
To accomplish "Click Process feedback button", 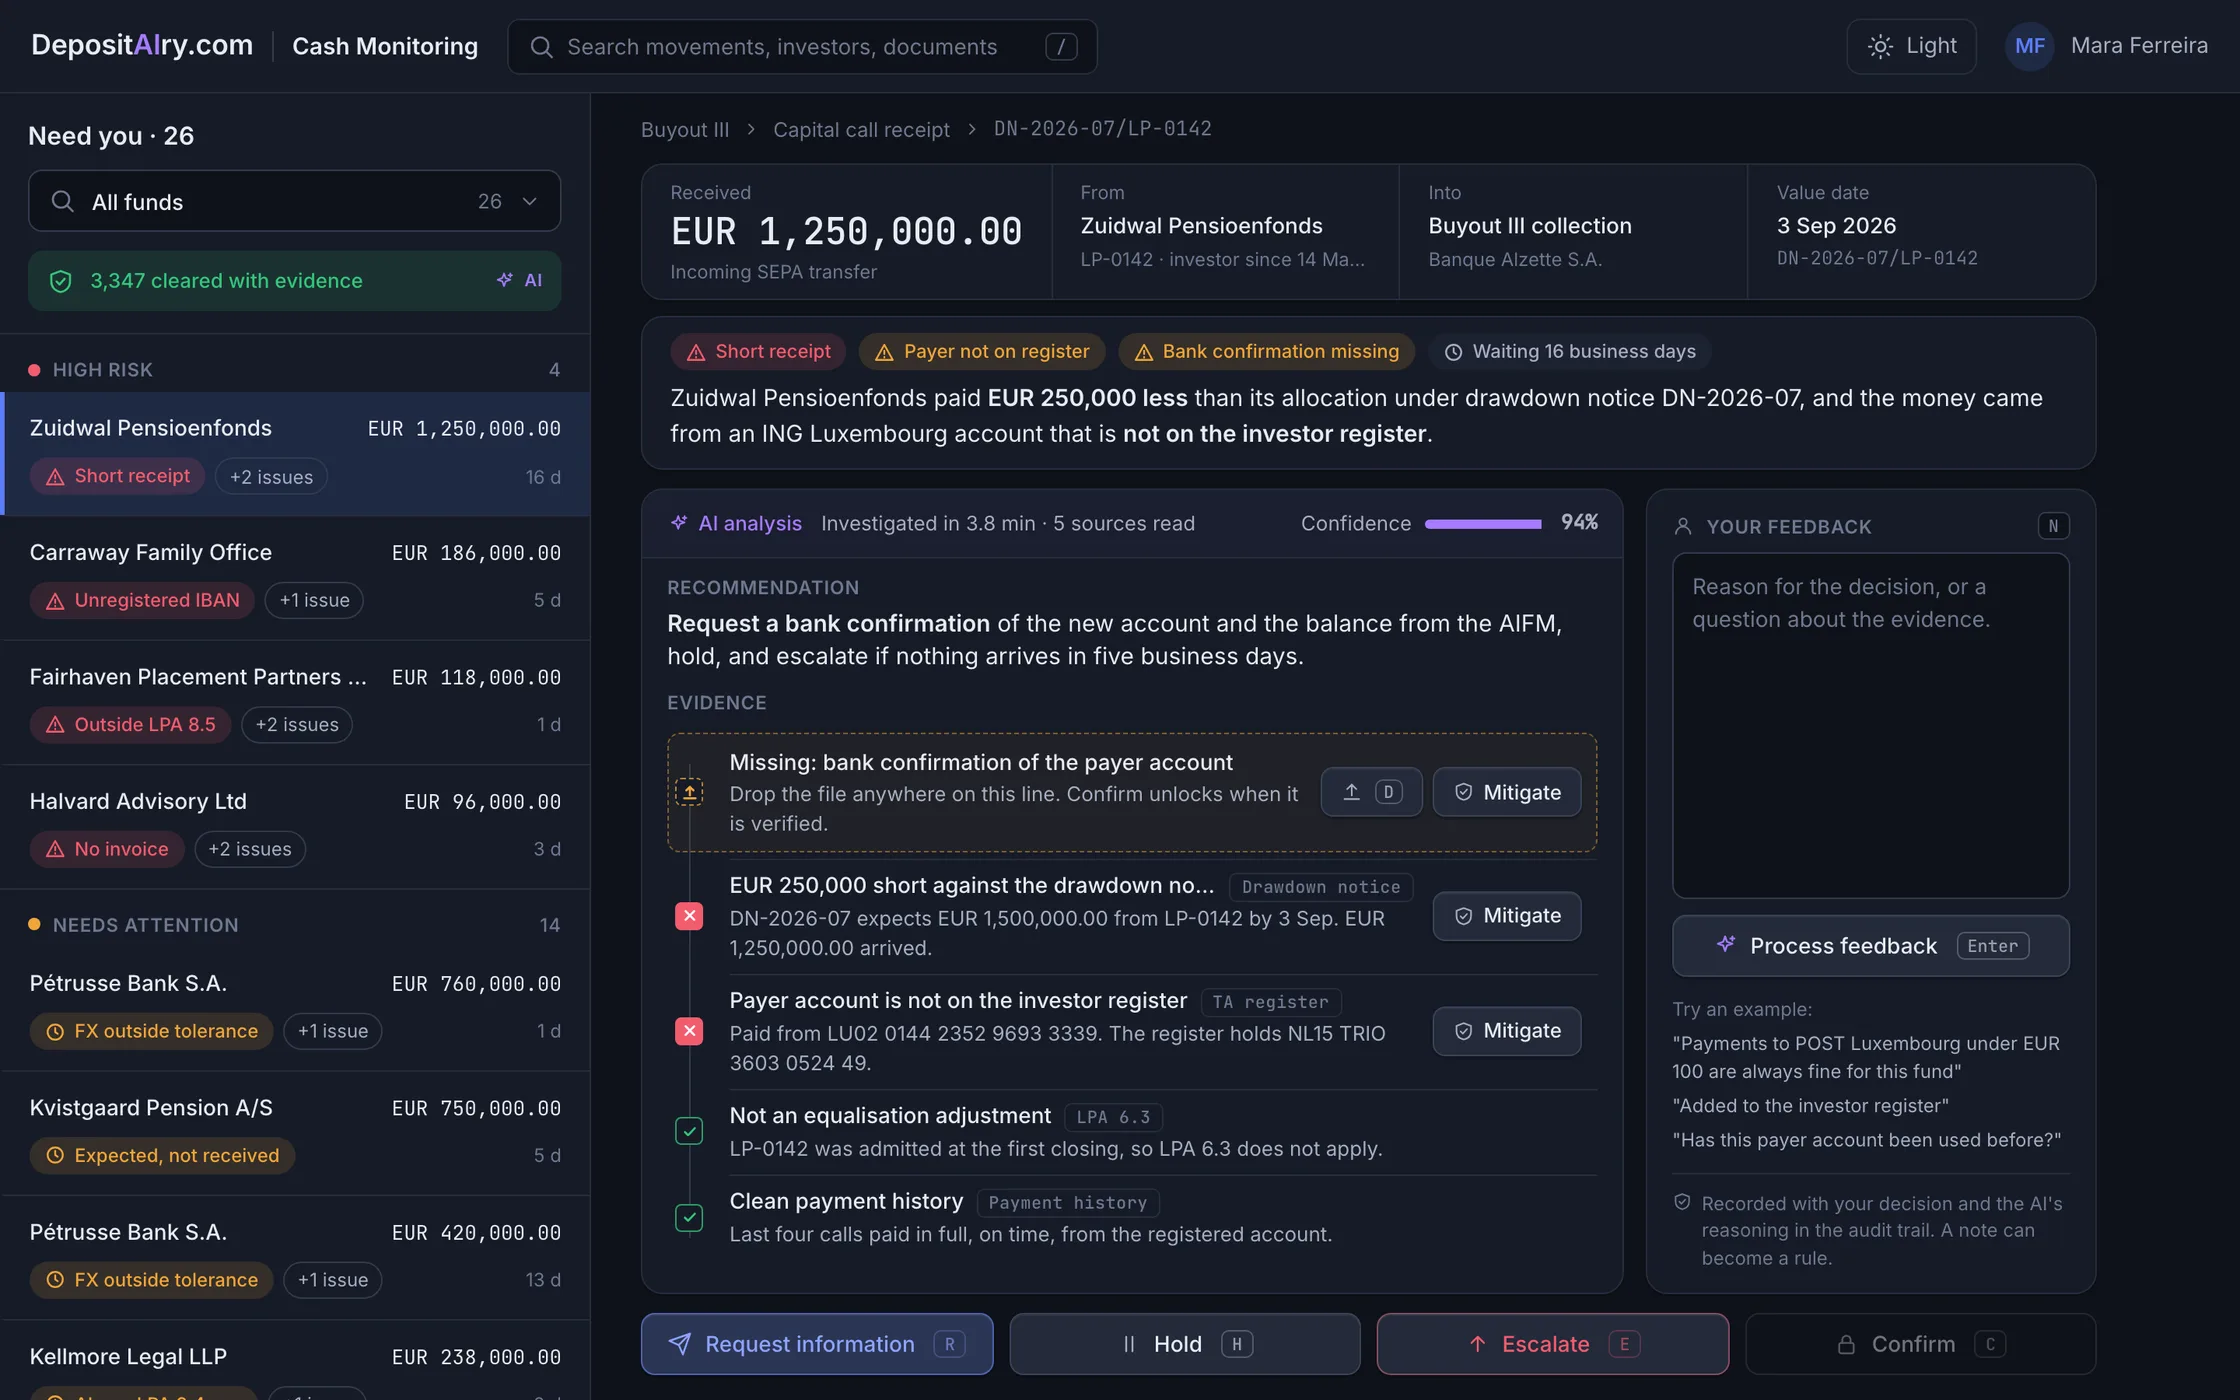I will pyautogui.click(x=1871, y=946).
